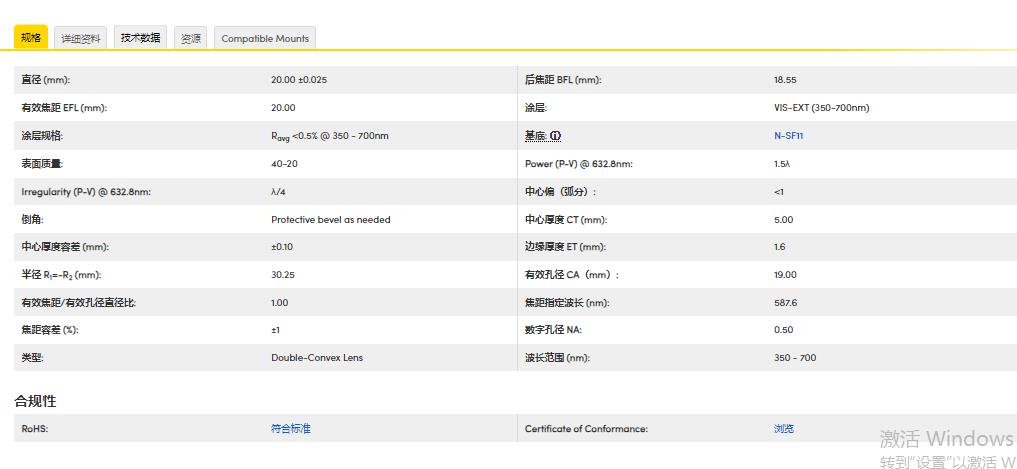Click the 有效焦距/有效孔径直径比 label

coord(78,302)
